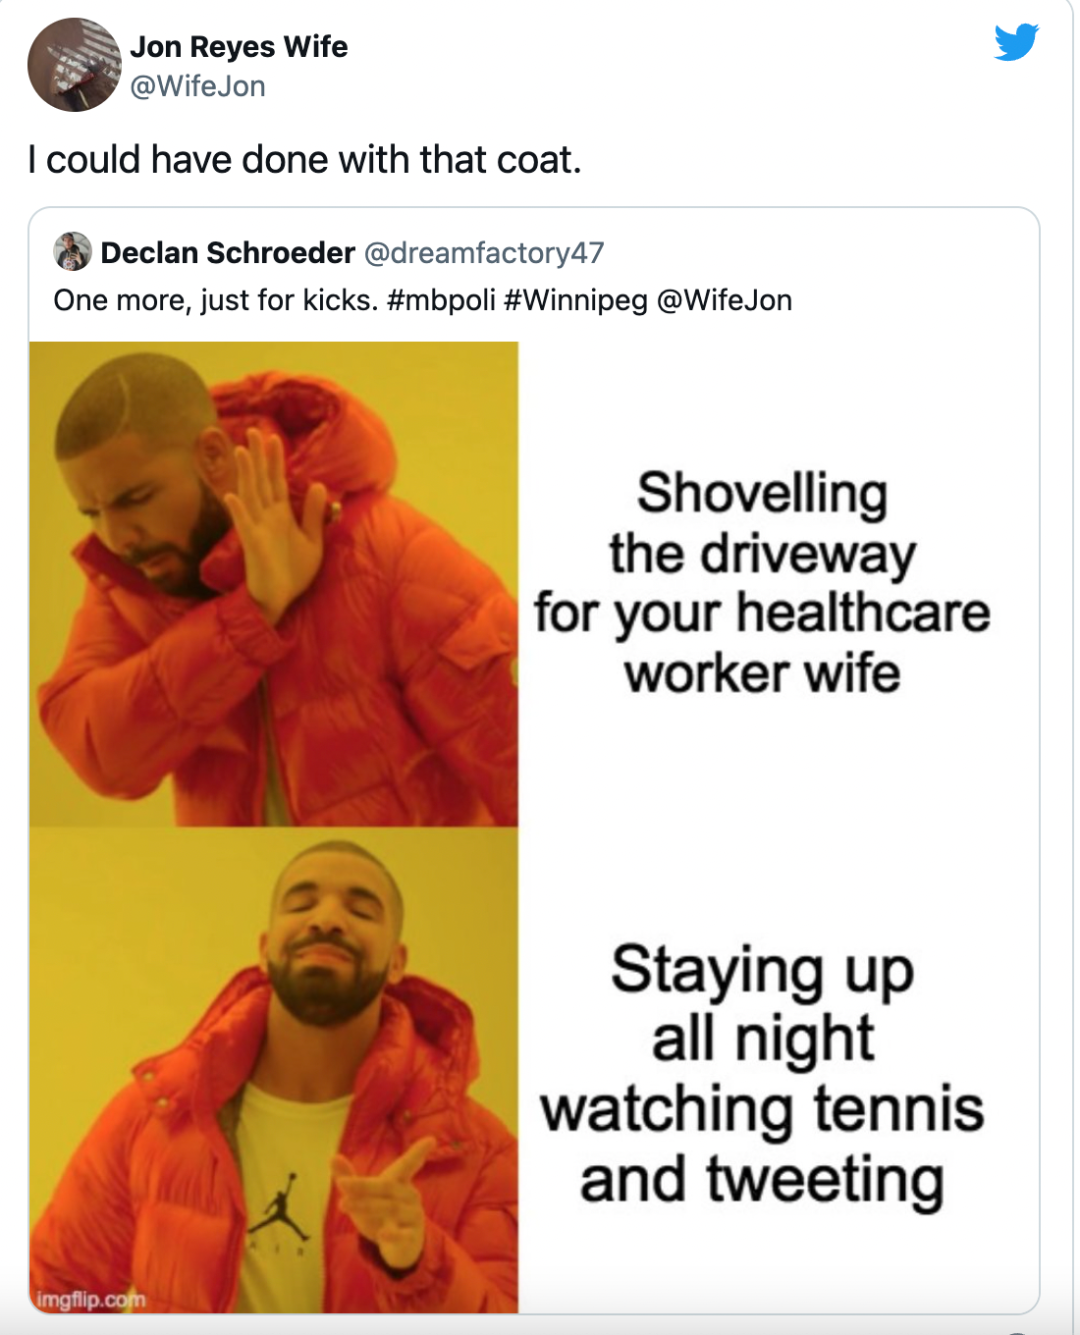Open the @WifeJon handle under name
The width and height of the screenshot is (1080, 1335).
[198, 86]
